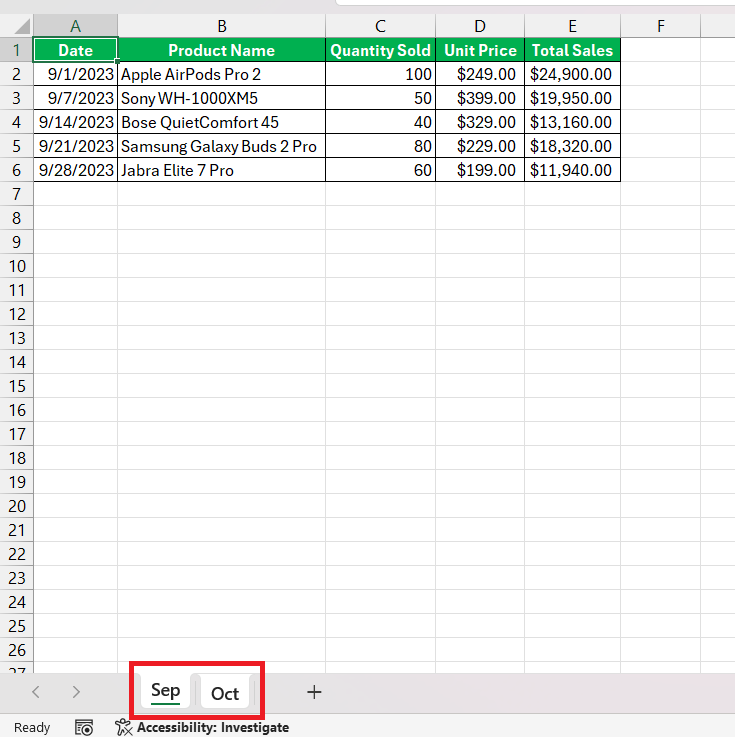Select row 1 header

click(x=16, y=50)
